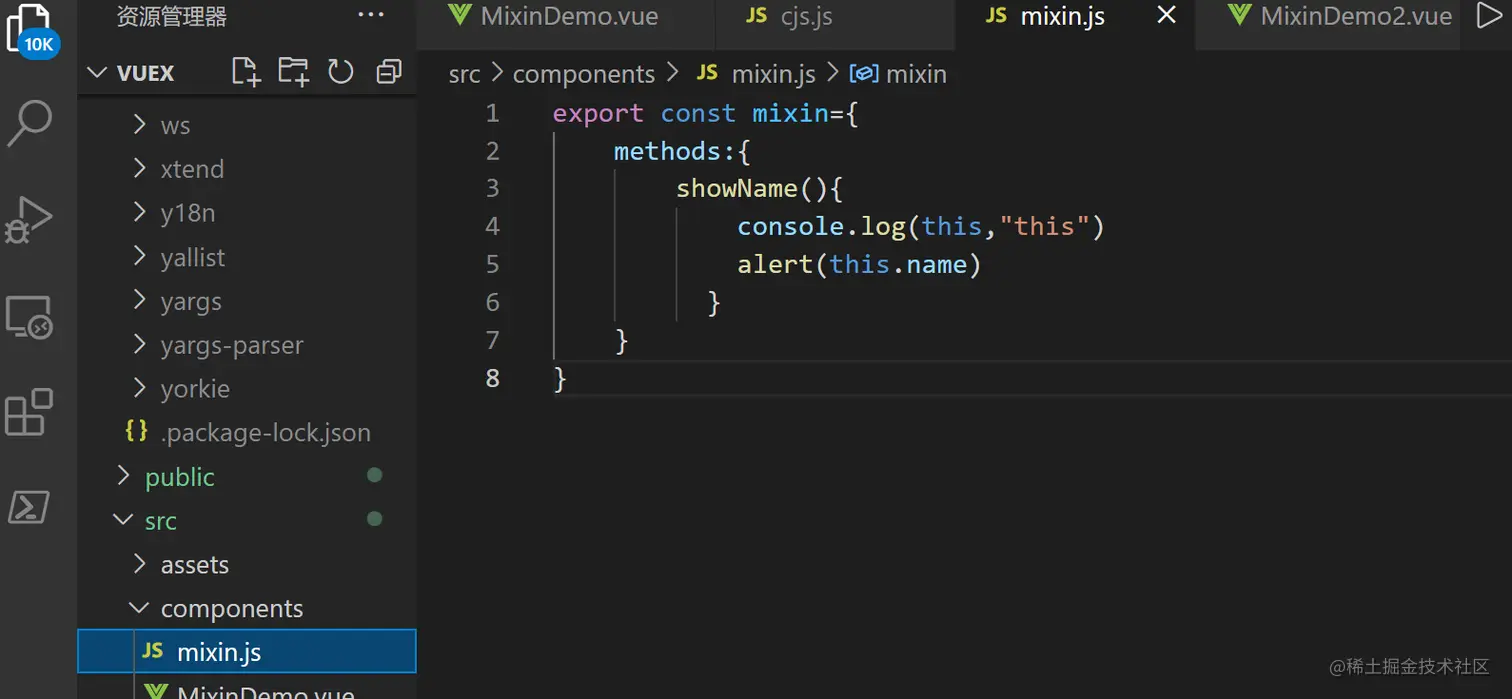Click the mixin symbol icon in breadcrumb

[864, 74]
